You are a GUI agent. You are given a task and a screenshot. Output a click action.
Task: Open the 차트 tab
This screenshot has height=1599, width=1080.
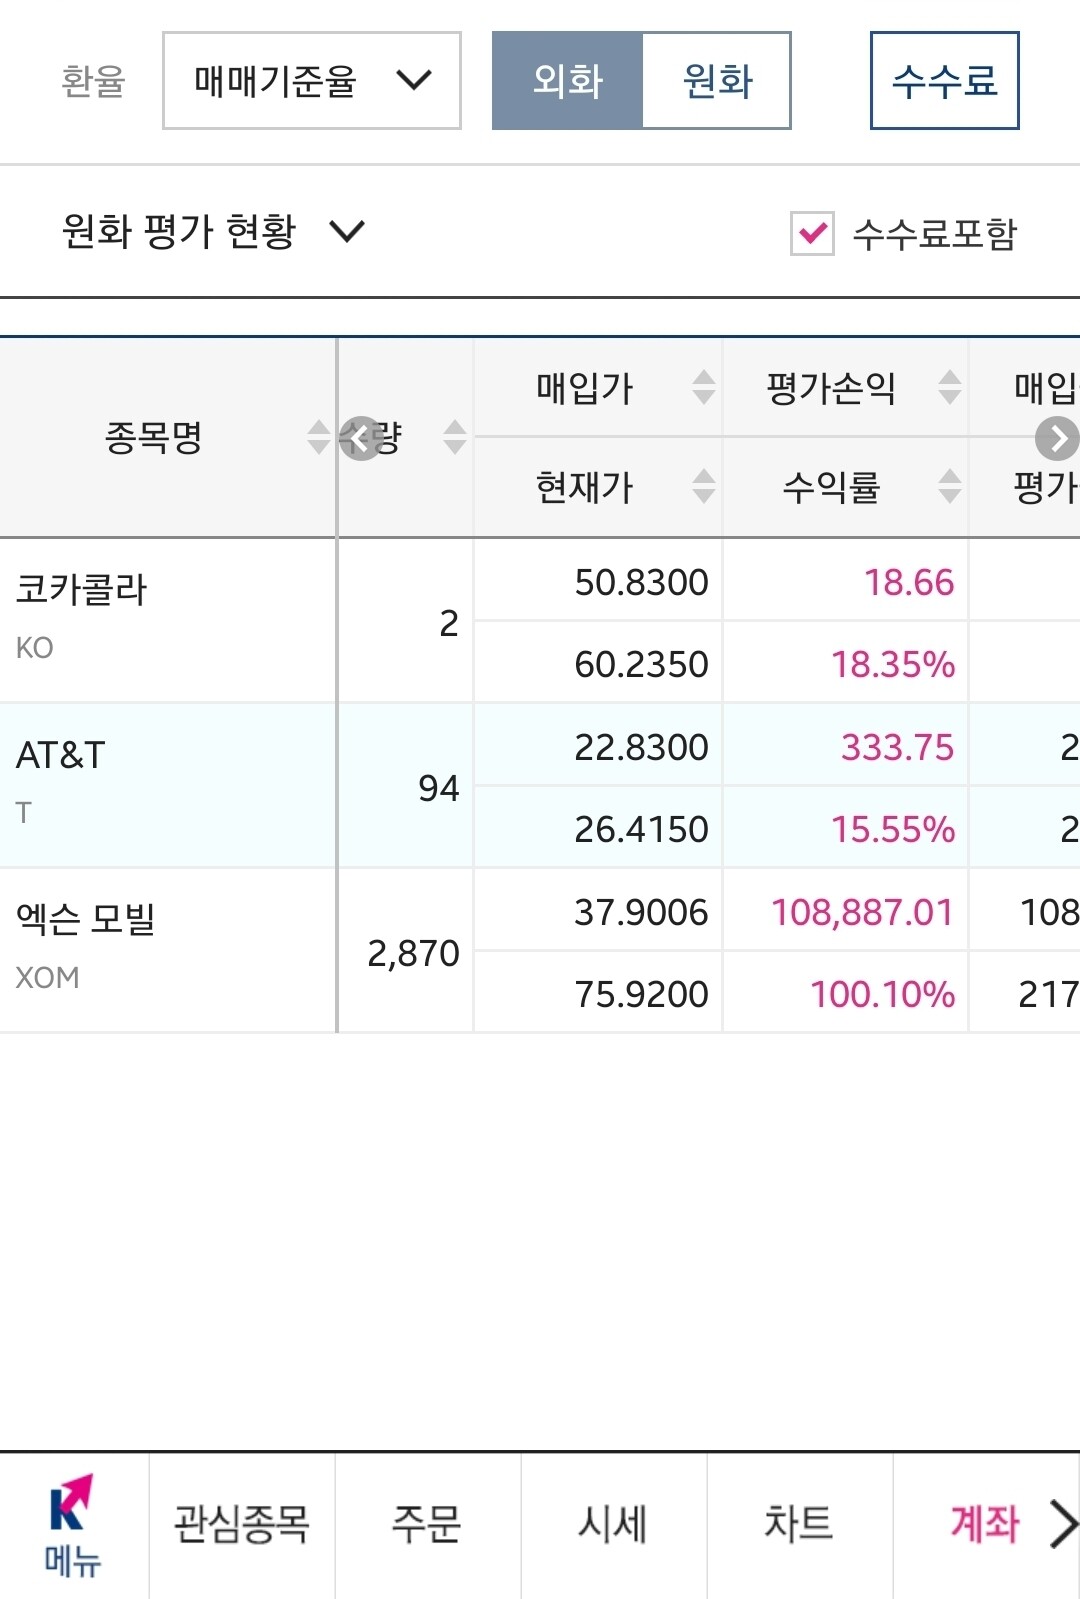799,1525
